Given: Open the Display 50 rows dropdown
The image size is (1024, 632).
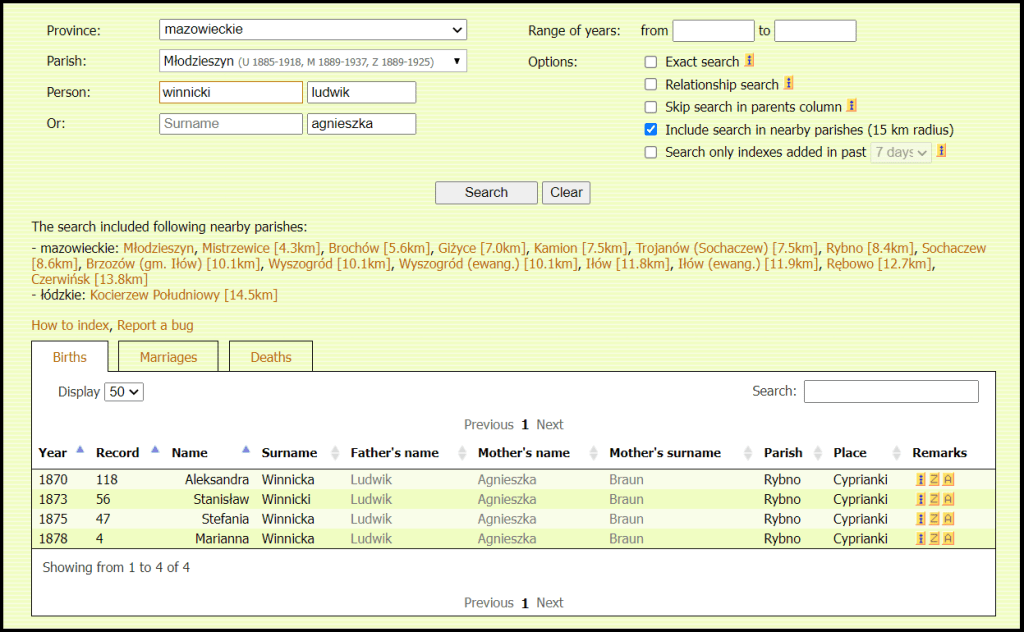Looking at the screenshot, I should point(125,392).
